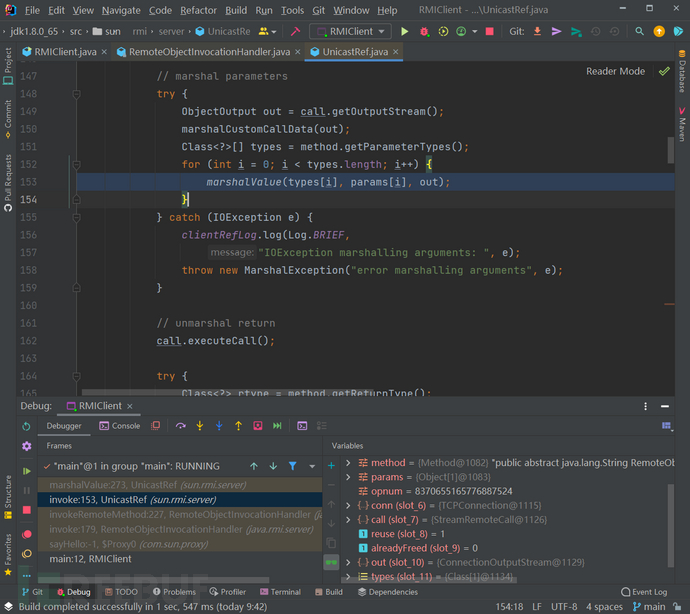Click editor vertical scrollbar thumb
Image resolution: width=690 pixels, height=614 pixels.
(x=671, y=150)
